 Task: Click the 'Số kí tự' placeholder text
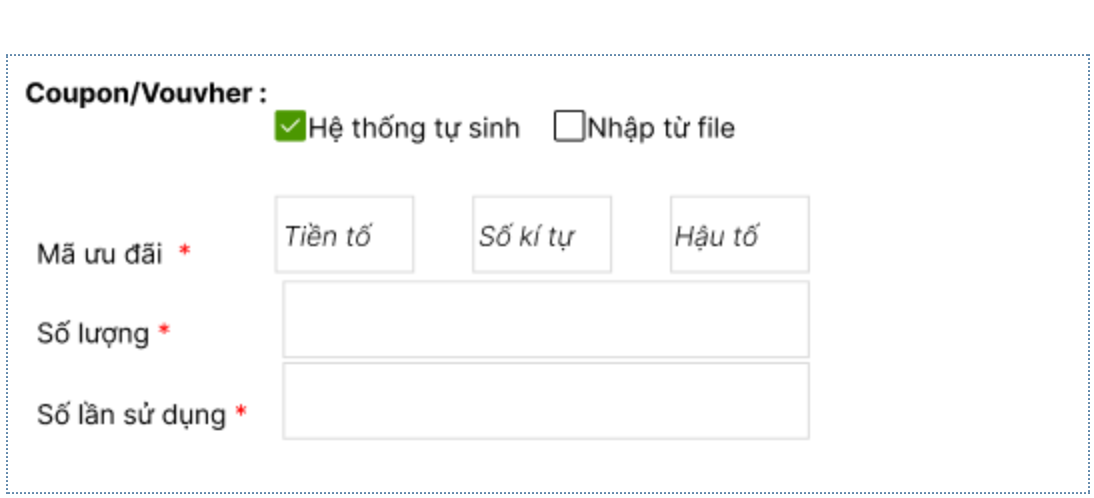click(526, 237)
